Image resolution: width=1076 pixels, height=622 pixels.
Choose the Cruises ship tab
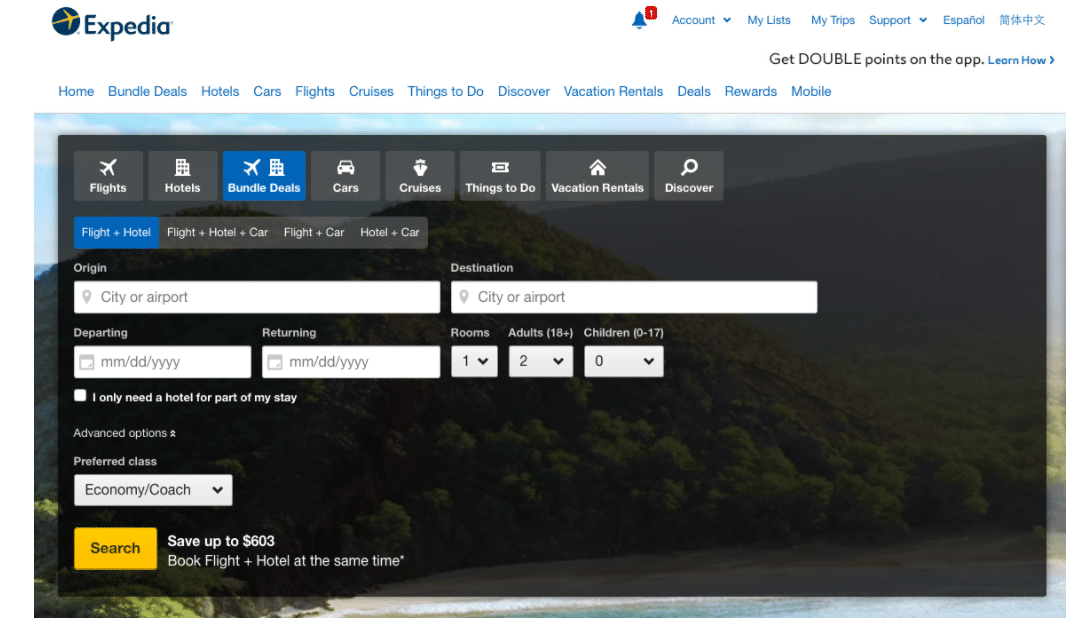[x=420, y=176]
